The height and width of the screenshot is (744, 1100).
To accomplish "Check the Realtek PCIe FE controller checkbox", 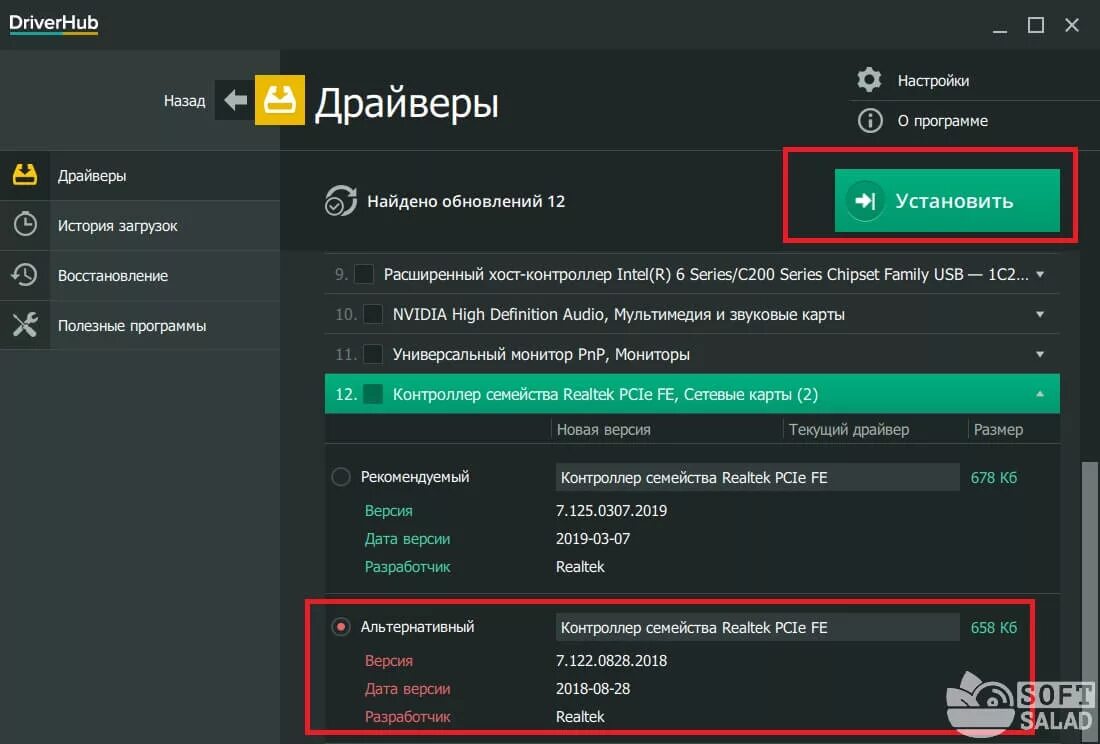I will [x=373, y=394].
